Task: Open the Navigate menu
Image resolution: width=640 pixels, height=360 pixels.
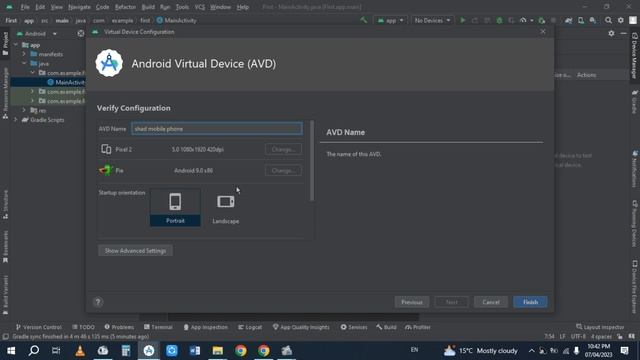Action: coord(79,7)
